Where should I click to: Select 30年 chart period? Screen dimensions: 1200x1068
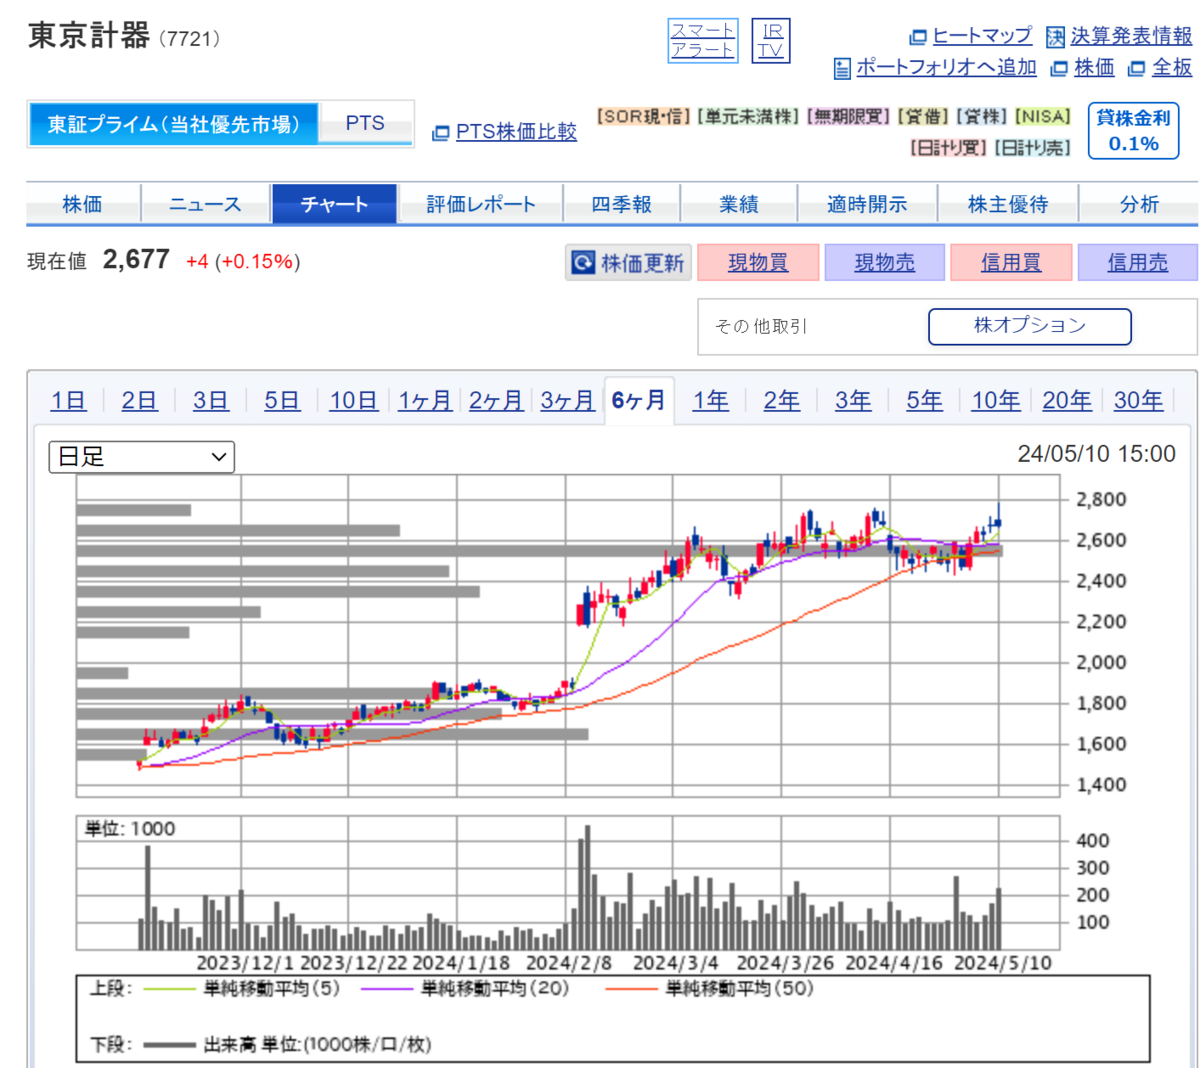click(1138, 401)
